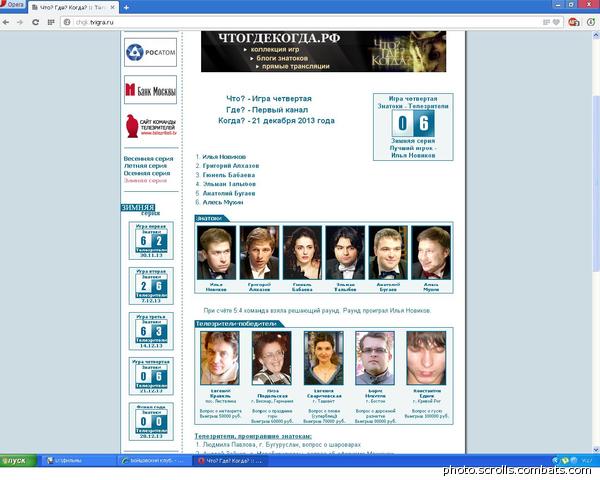Screen dimensions: 600x480
Task: Reload the current page
Action: point(36,22)
